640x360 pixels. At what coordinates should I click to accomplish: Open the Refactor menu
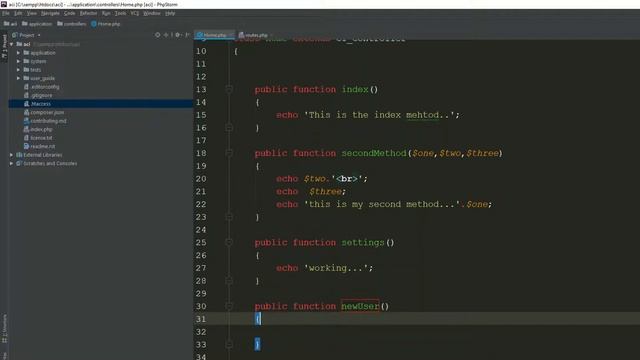[88, 13]
